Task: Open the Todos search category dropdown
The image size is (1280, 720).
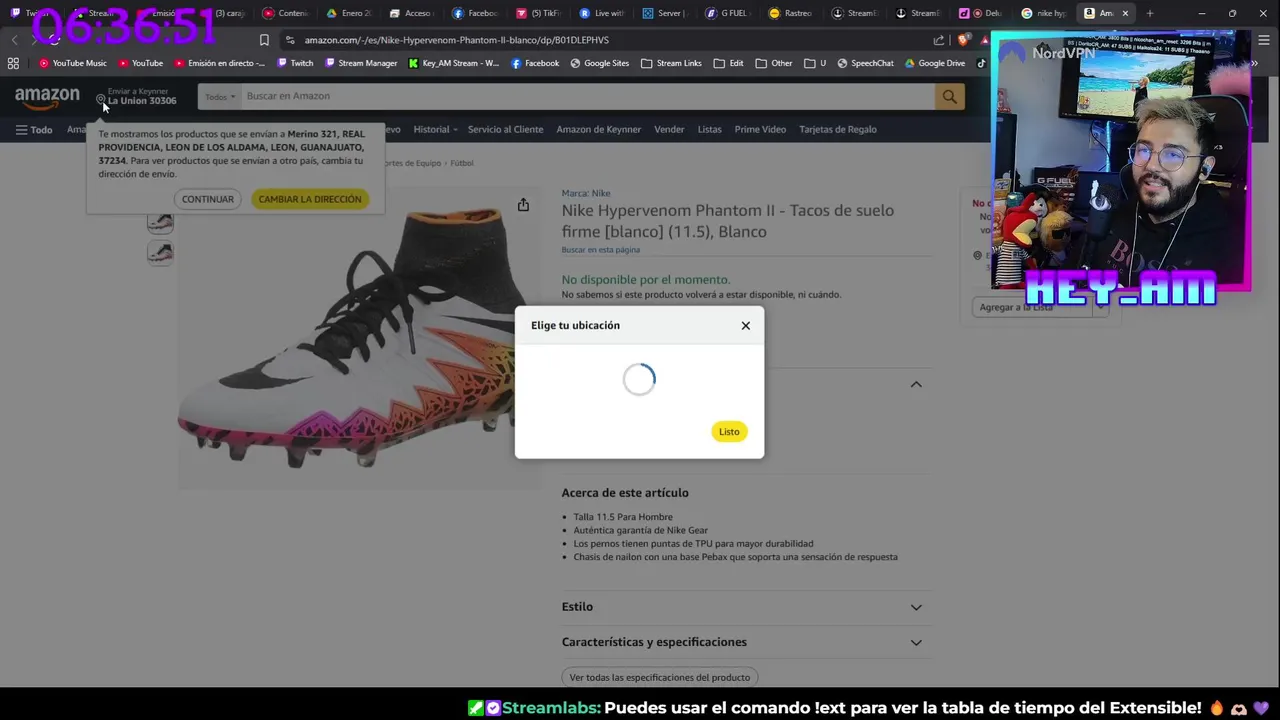Action: pyautogui.click(x=220, y=97)
